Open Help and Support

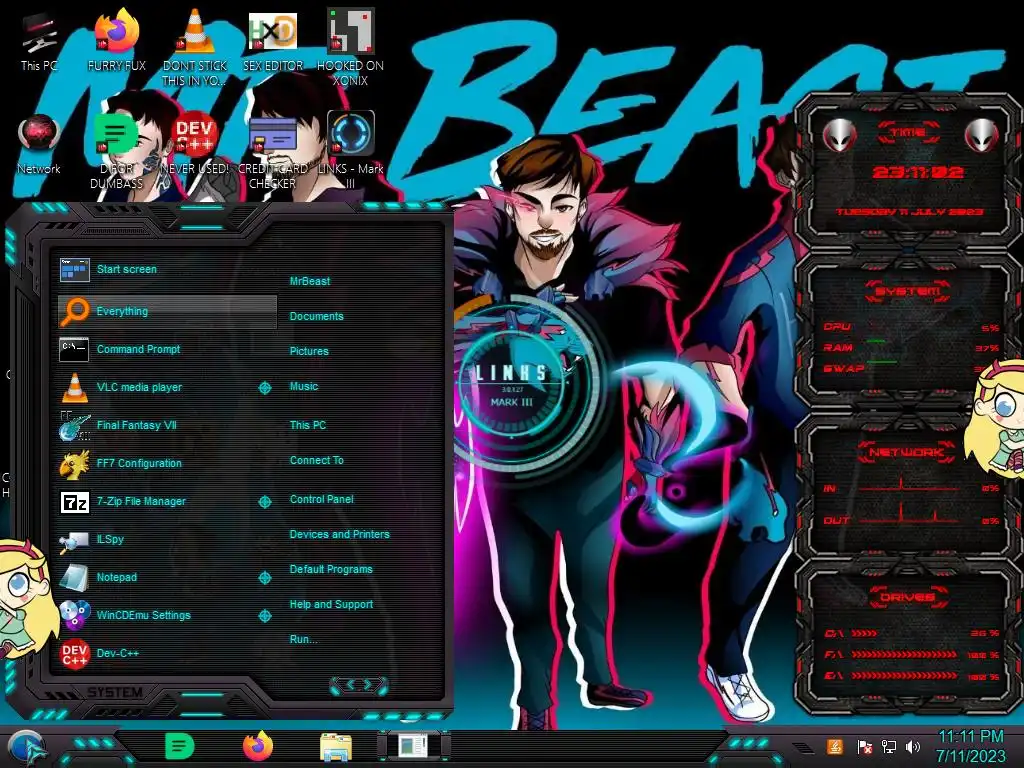(x=331, y=605)
